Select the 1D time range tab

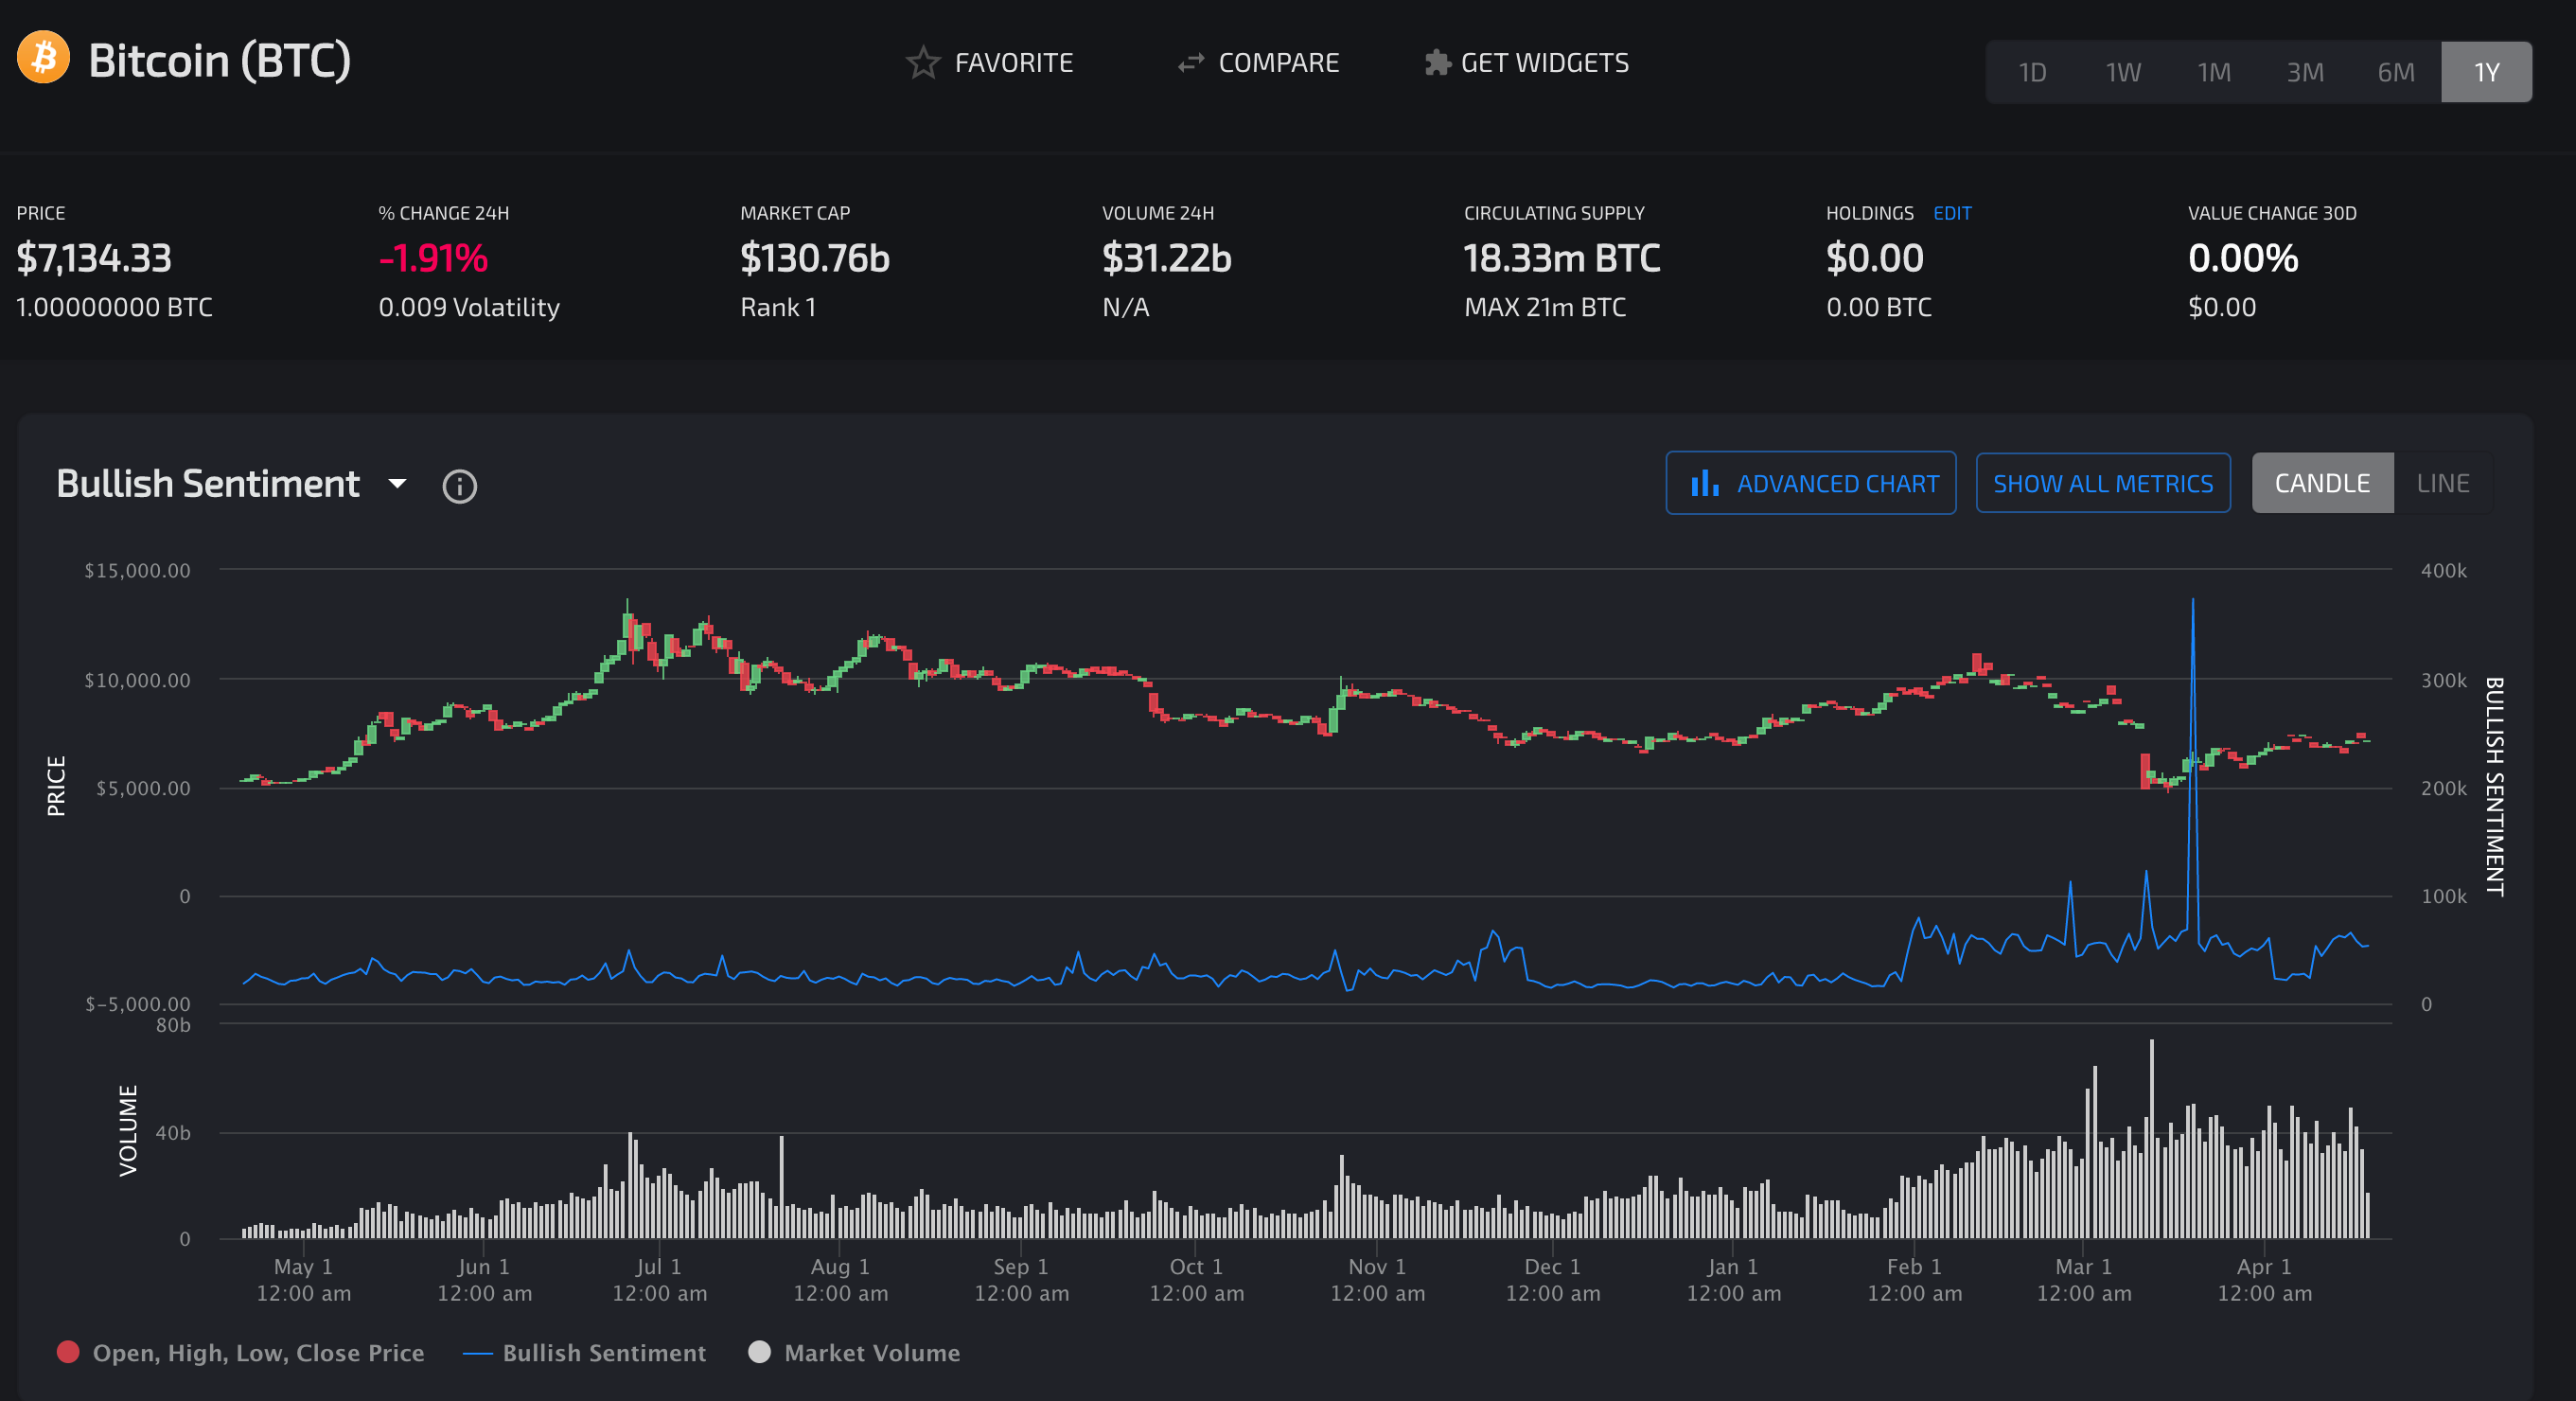2031,72
